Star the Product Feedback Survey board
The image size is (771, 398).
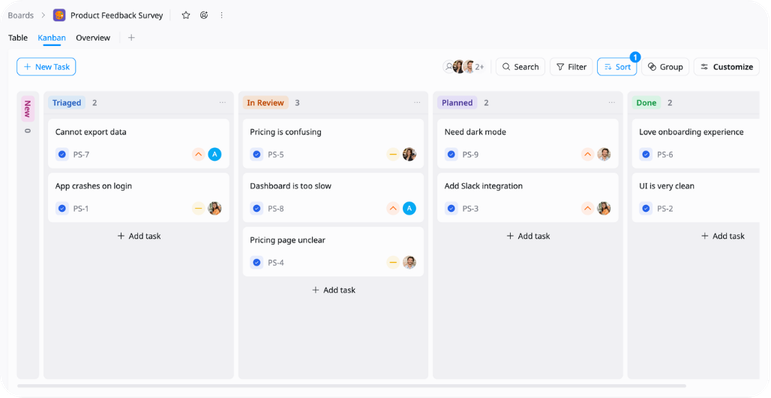point(186,15)
